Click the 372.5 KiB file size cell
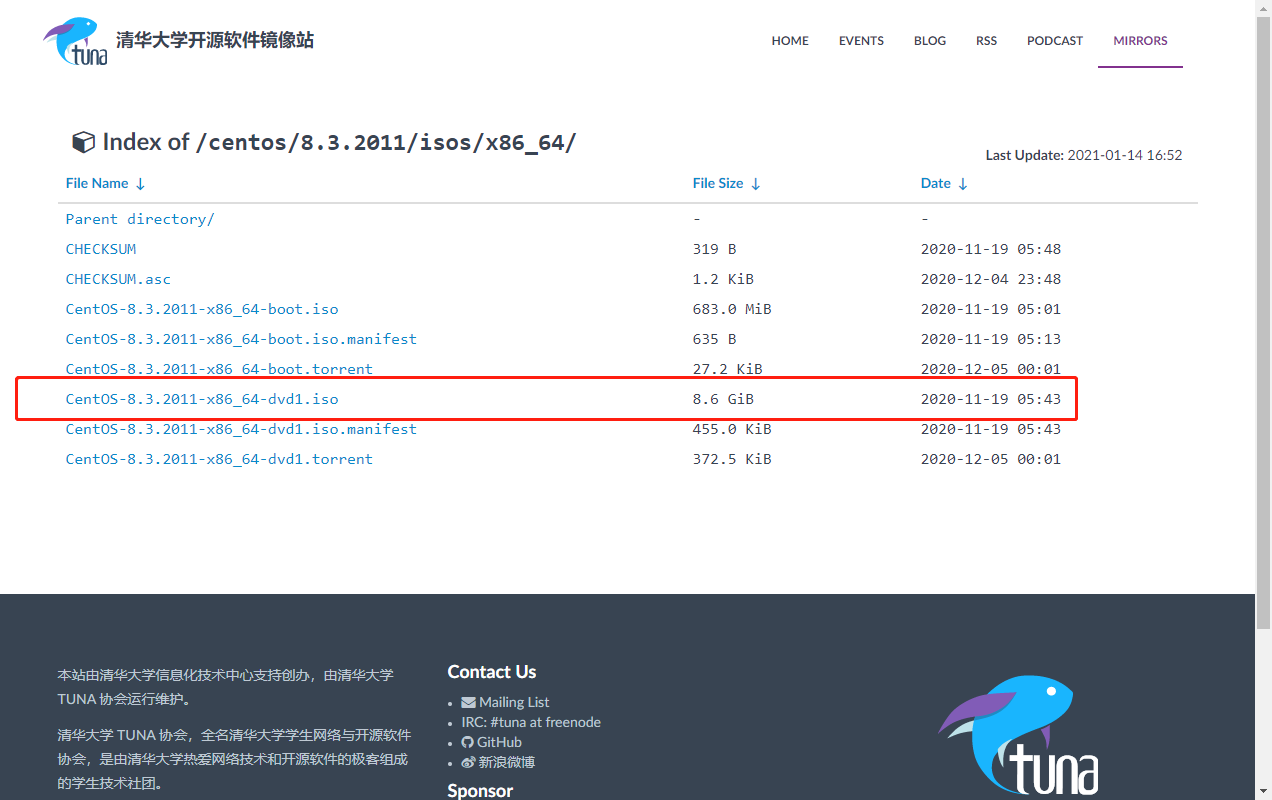This screenshot has width=1272, height=800. click(x=732, y=459)
